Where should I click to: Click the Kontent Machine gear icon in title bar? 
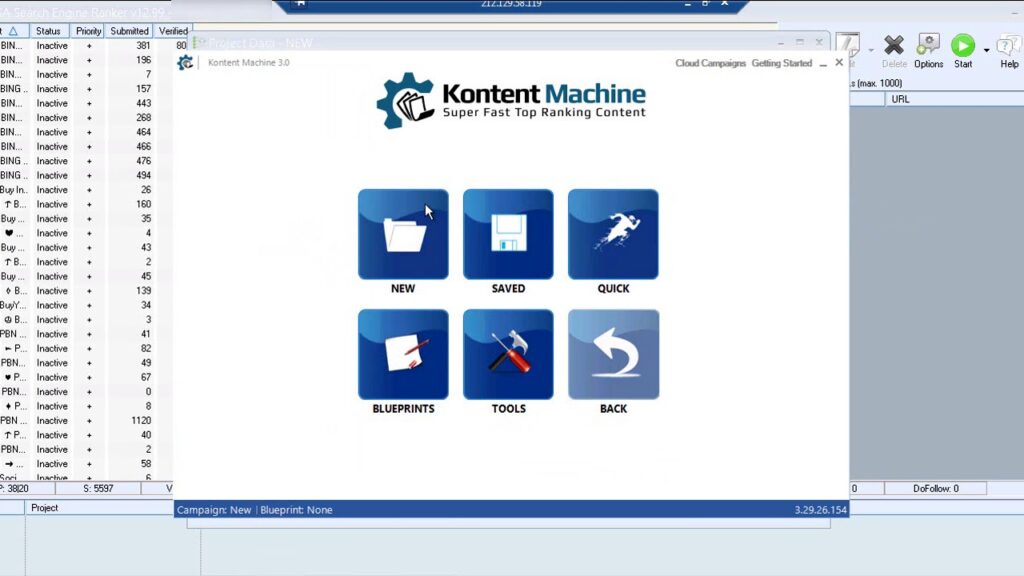[x=185, y=63]
